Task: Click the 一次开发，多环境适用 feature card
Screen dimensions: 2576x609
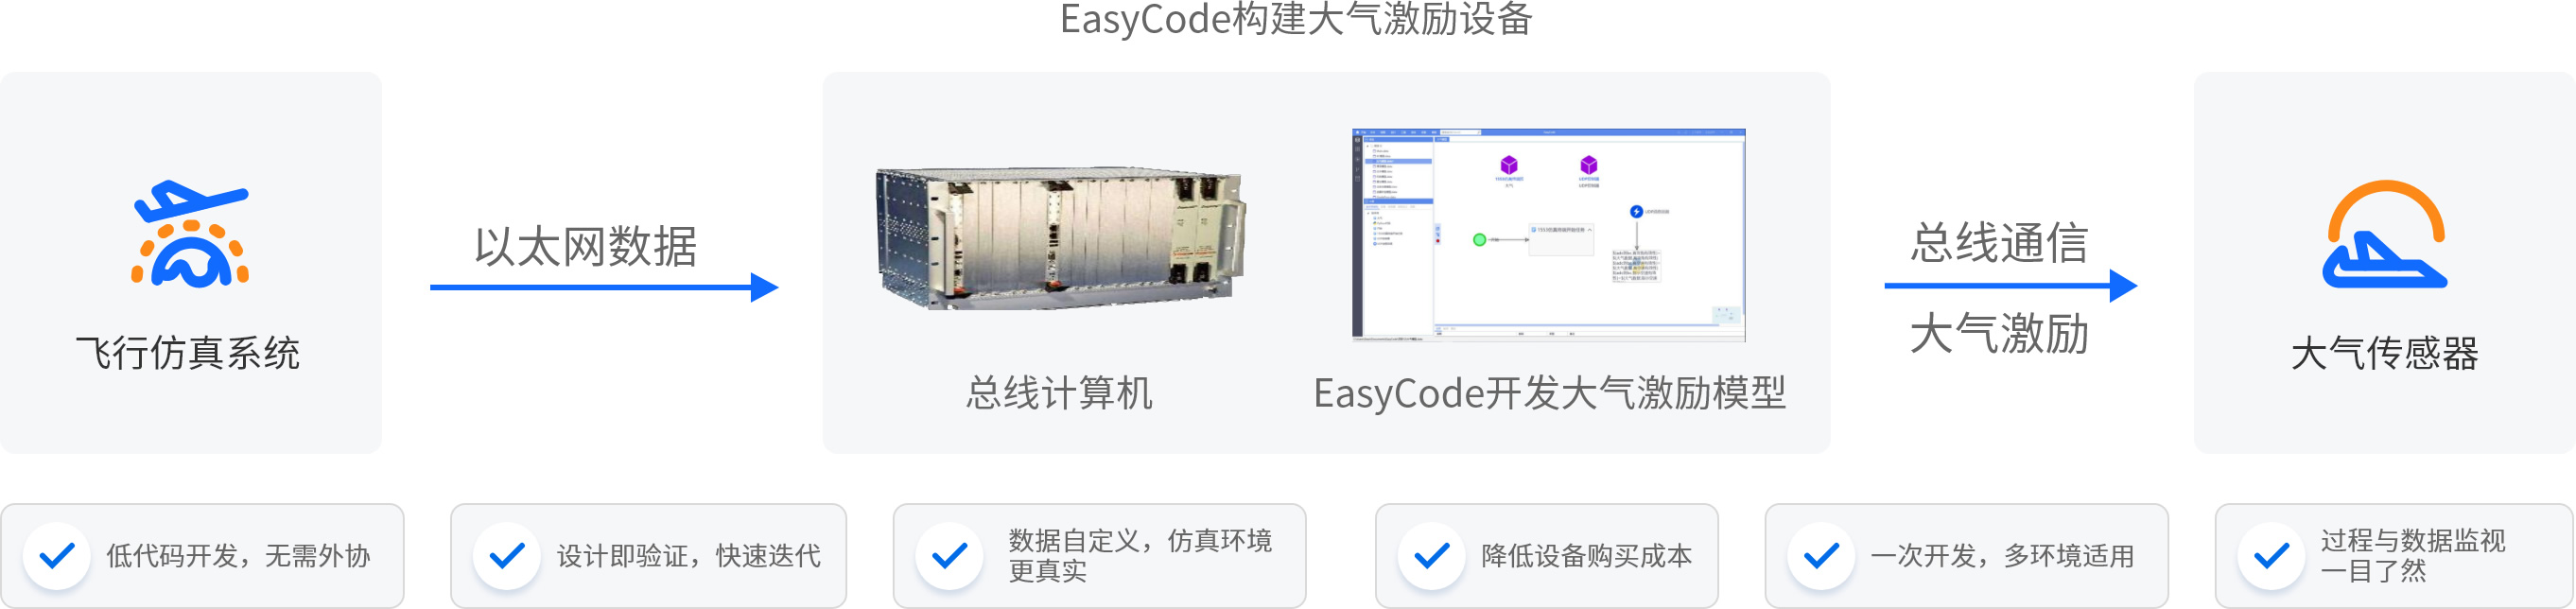Action: pyautogui.click(x=1966, y=556)
